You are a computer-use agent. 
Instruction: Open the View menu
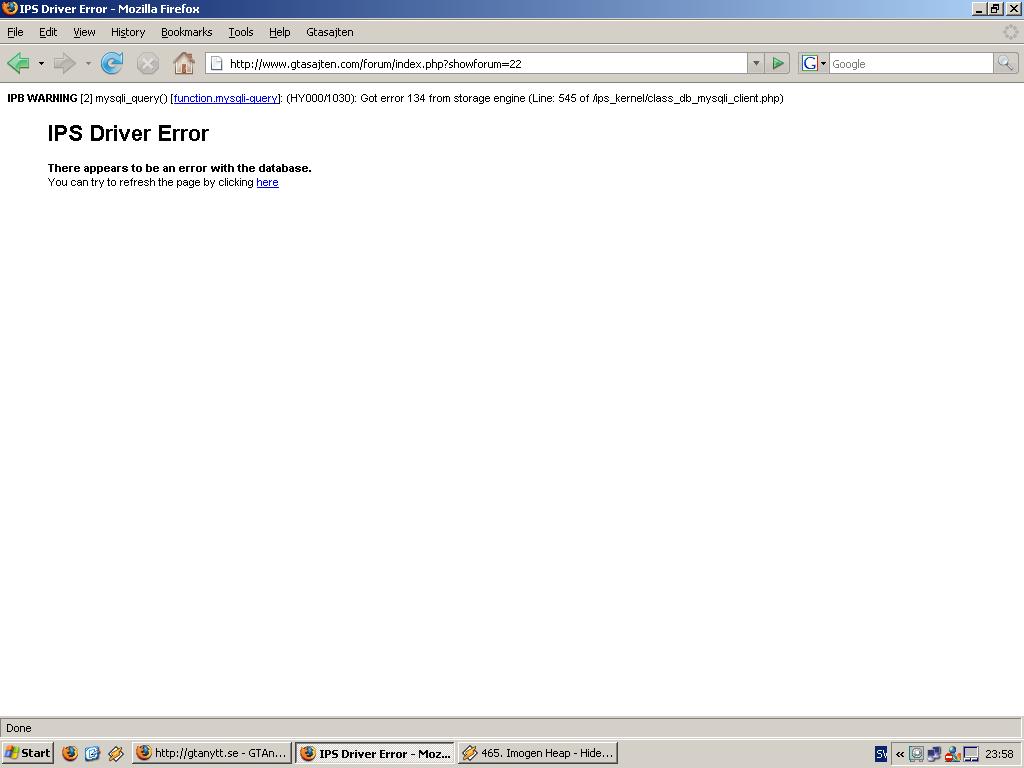84,32
